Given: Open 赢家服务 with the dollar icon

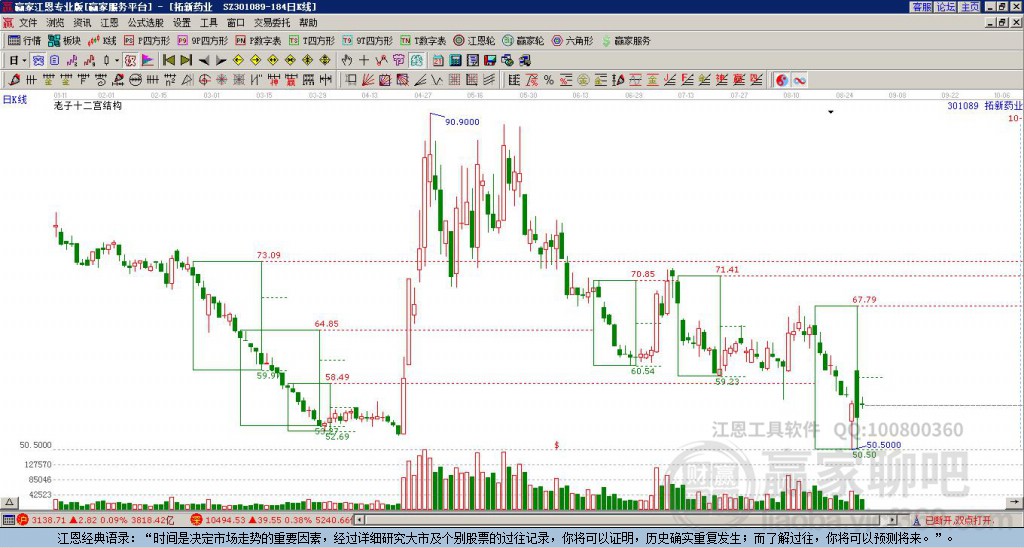Looking at the screenshot, I should 626,40.
